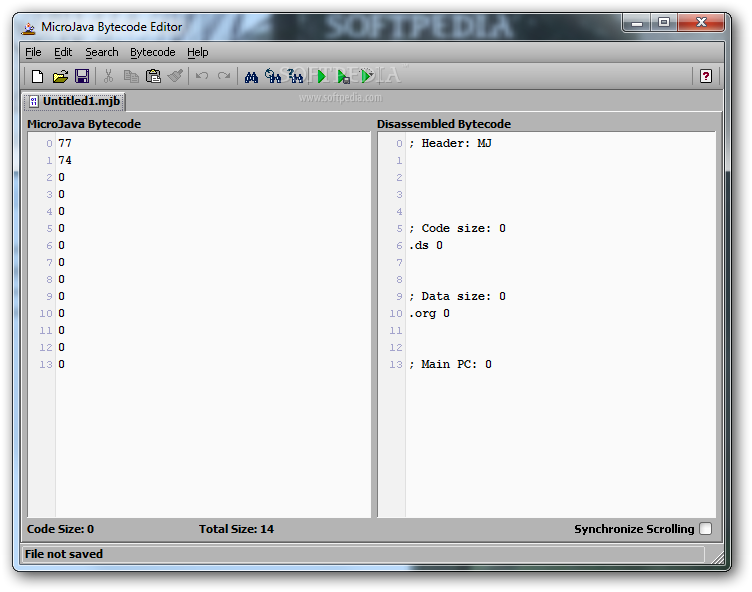
Task: Open the Search menu
Action: point(102,52)
